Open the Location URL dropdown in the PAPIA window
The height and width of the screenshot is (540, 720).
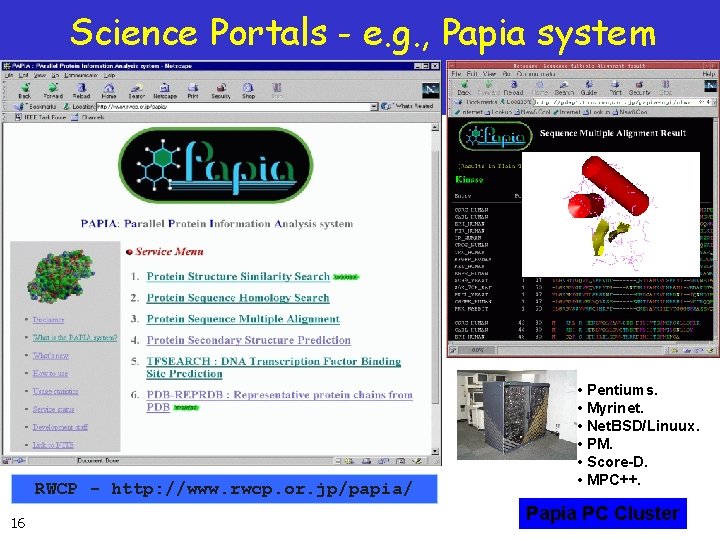pos(374,107)
